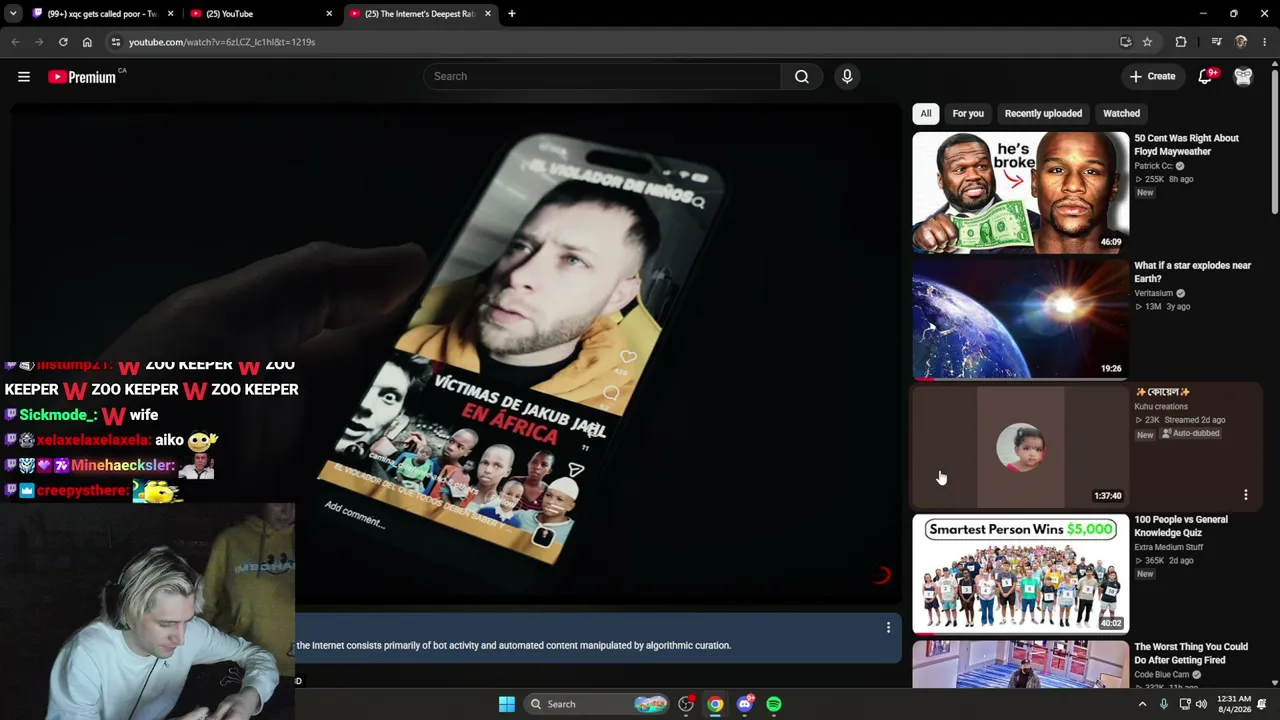Select the Watched filter chip

pyautogui.click(x=1121, y=113)
